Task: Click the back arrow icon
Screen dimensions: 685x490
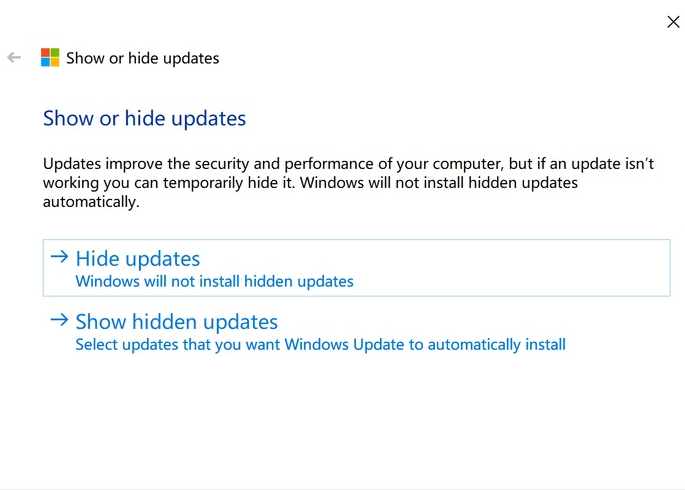Action: point(14,58)
